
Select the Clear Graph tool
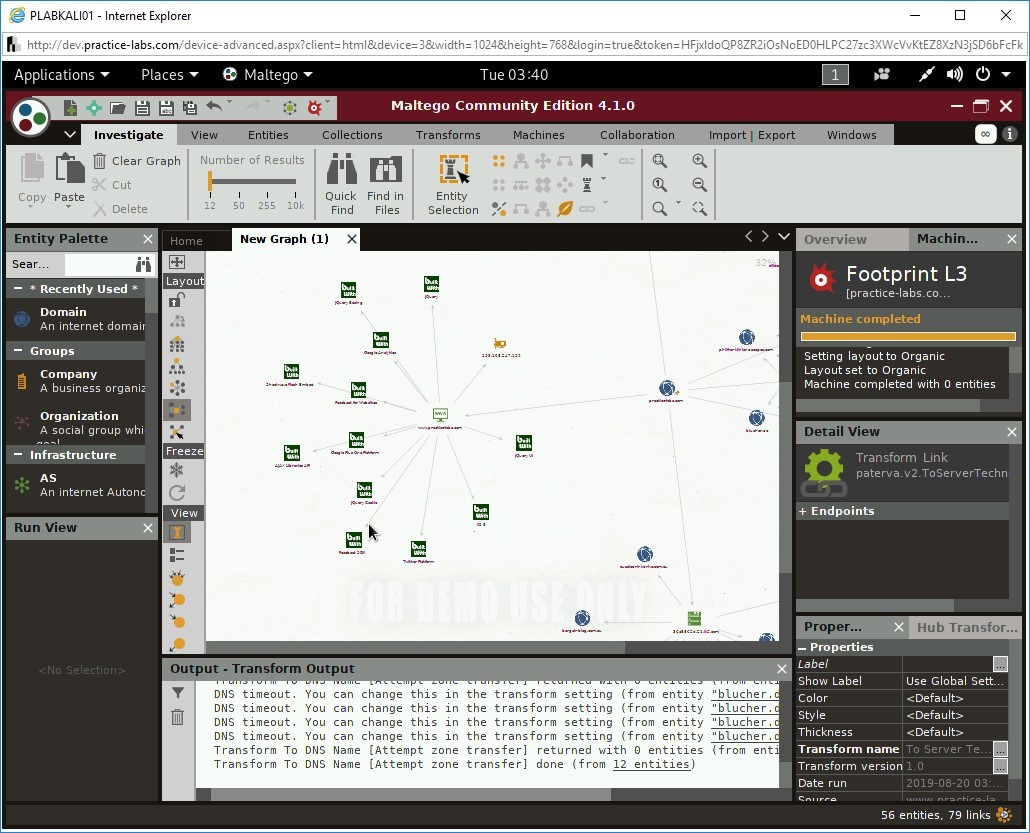(136, 160)
